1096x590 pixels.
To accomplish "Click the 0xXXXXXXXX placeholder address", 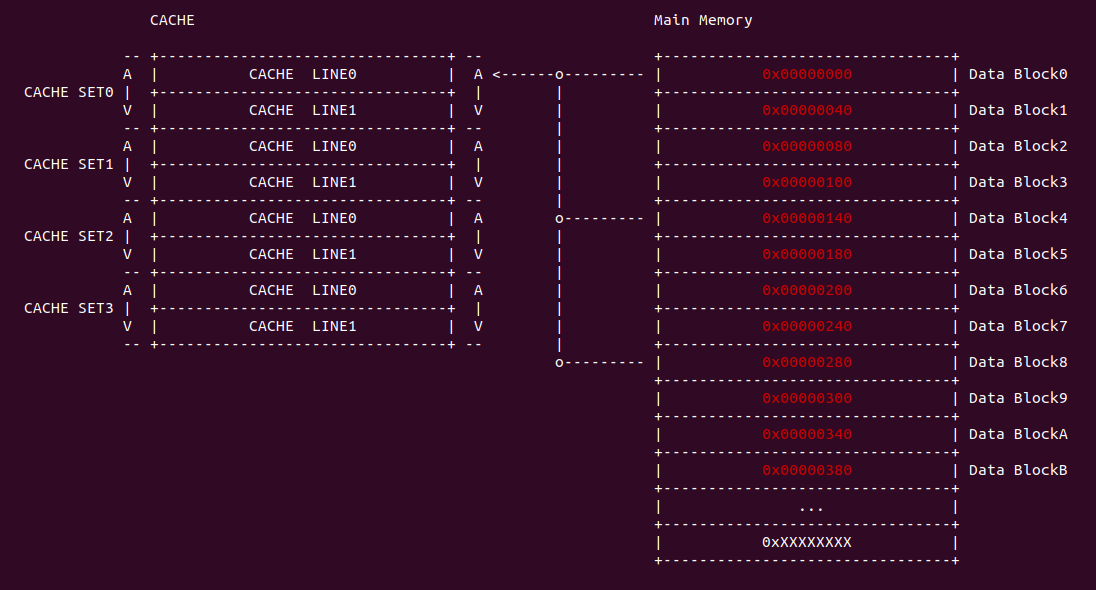I will (807, 542).
